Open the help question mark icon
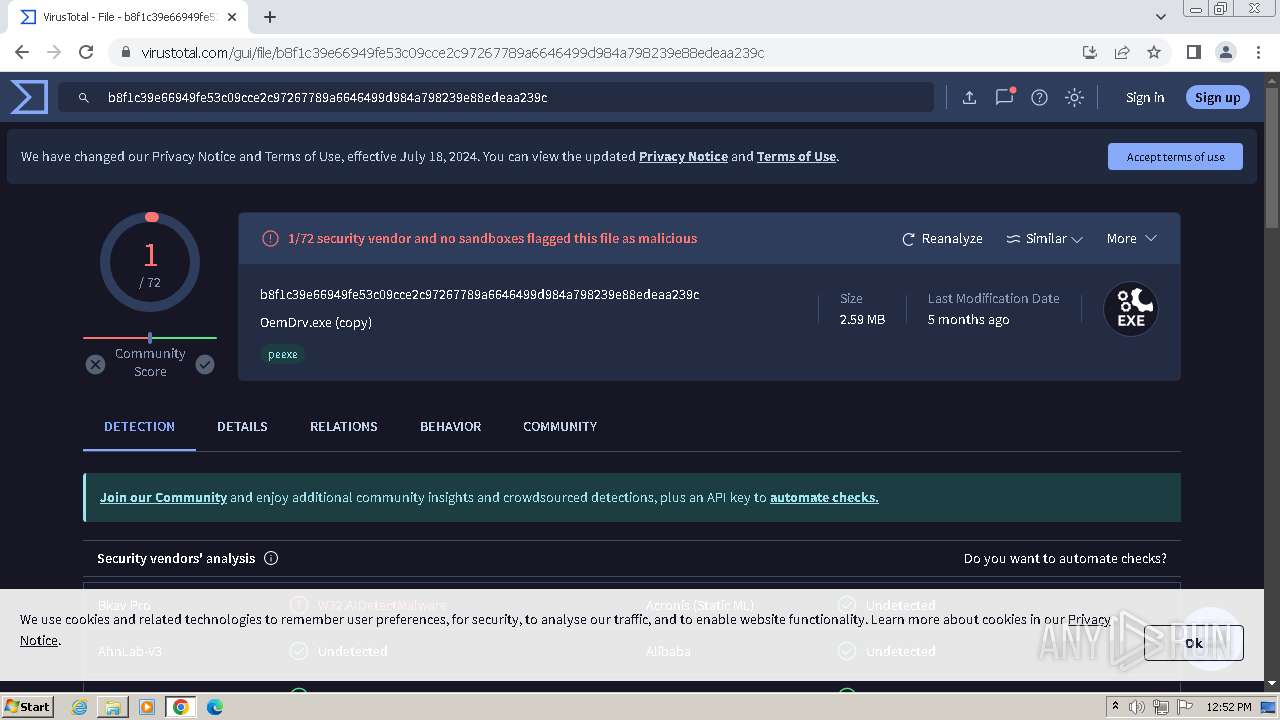This screenshot has width=1280, height=720. click(1039, 97)
